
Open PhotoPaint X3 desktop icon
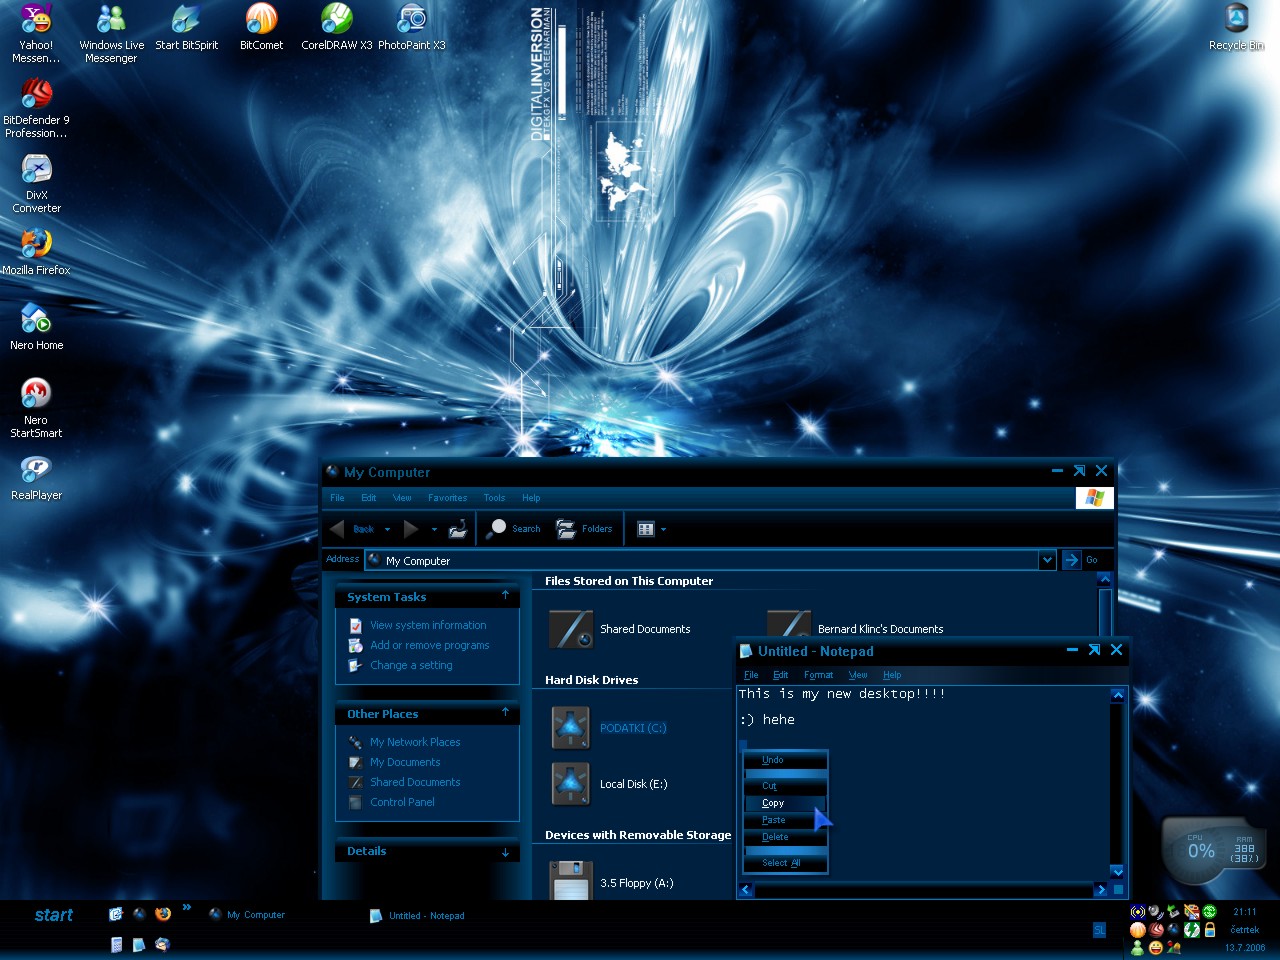411,27
